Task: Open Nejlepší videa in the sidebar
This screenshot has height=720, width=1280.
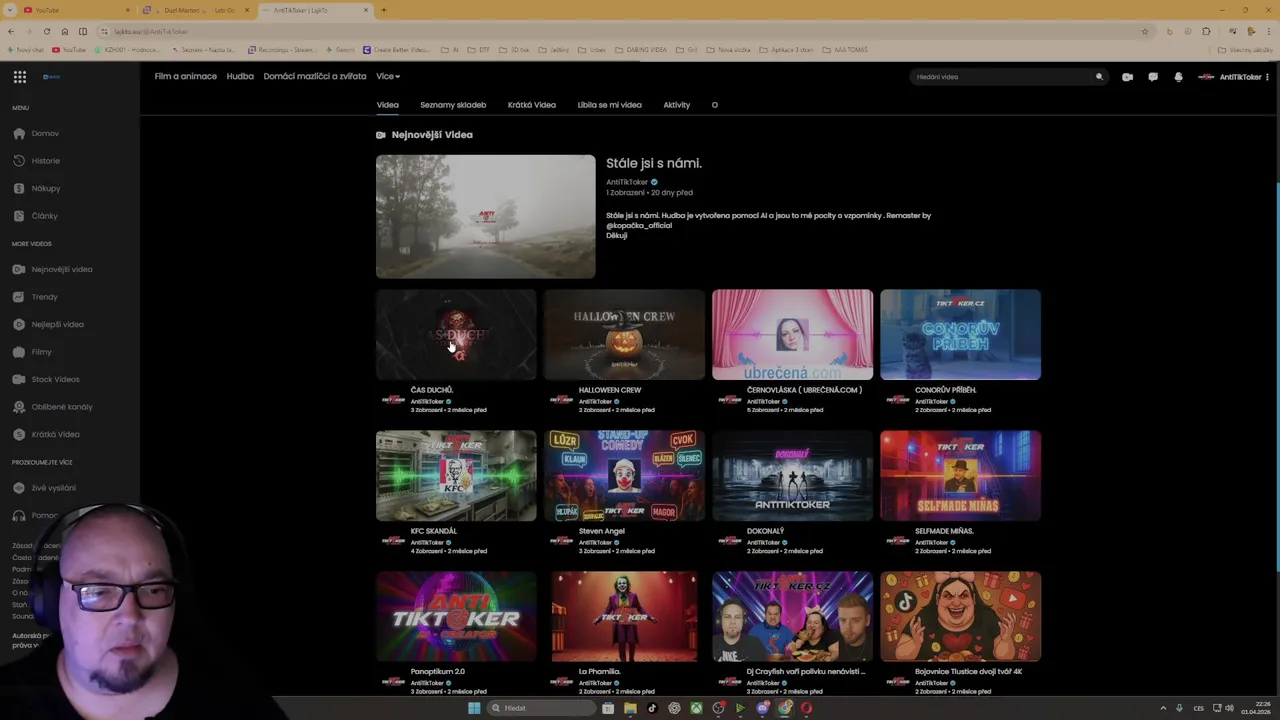Action: tap(49, 324)
